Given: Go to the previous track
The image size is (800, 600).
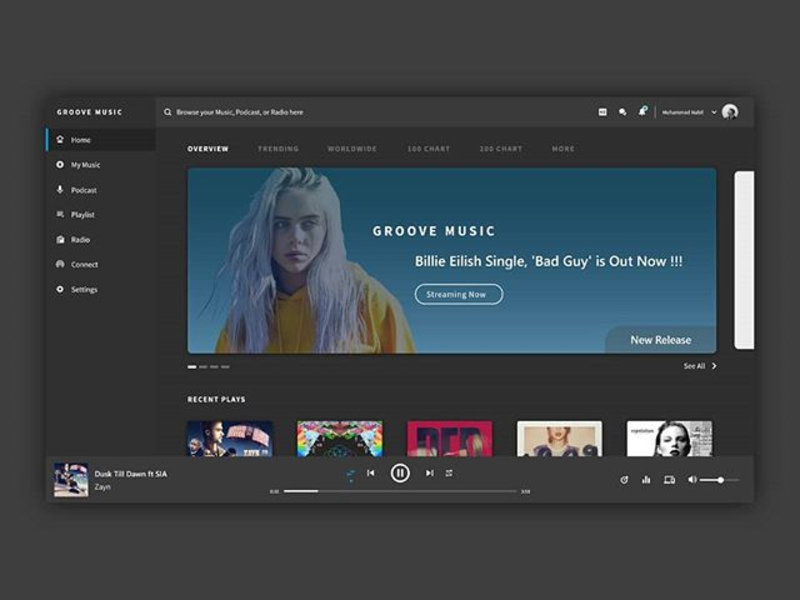Looking at the screenshot, I should coord(371,473).
